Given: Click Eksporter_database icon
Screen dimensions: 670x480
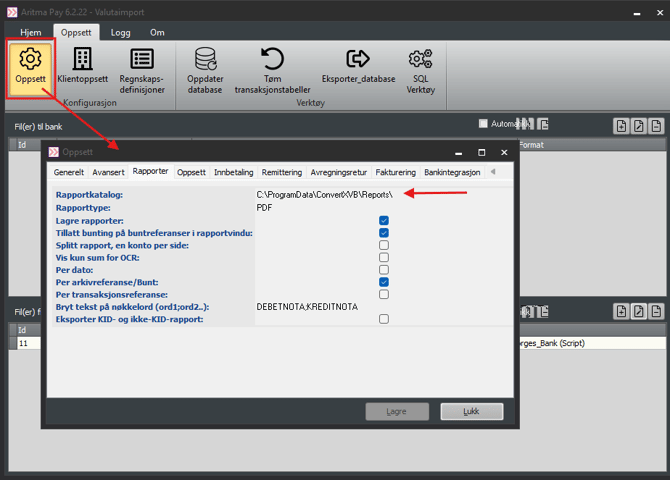Looking at the screenshot, I should coord(358,68).
